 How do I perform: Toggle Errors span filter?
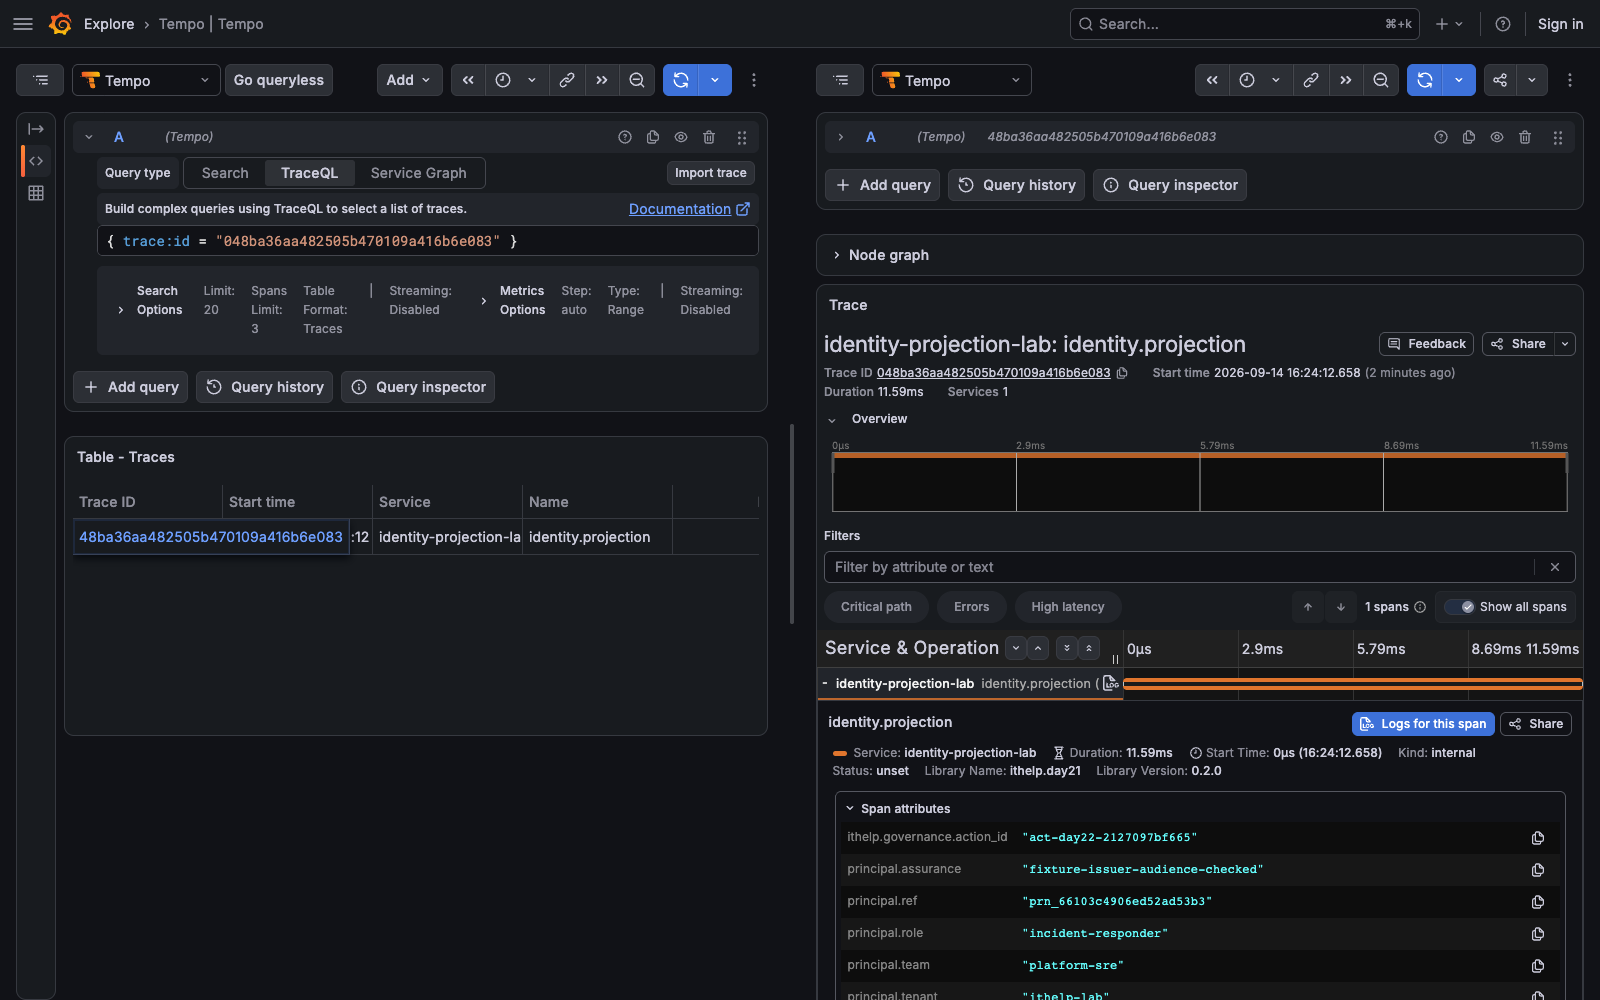click(x=971, y=607)
